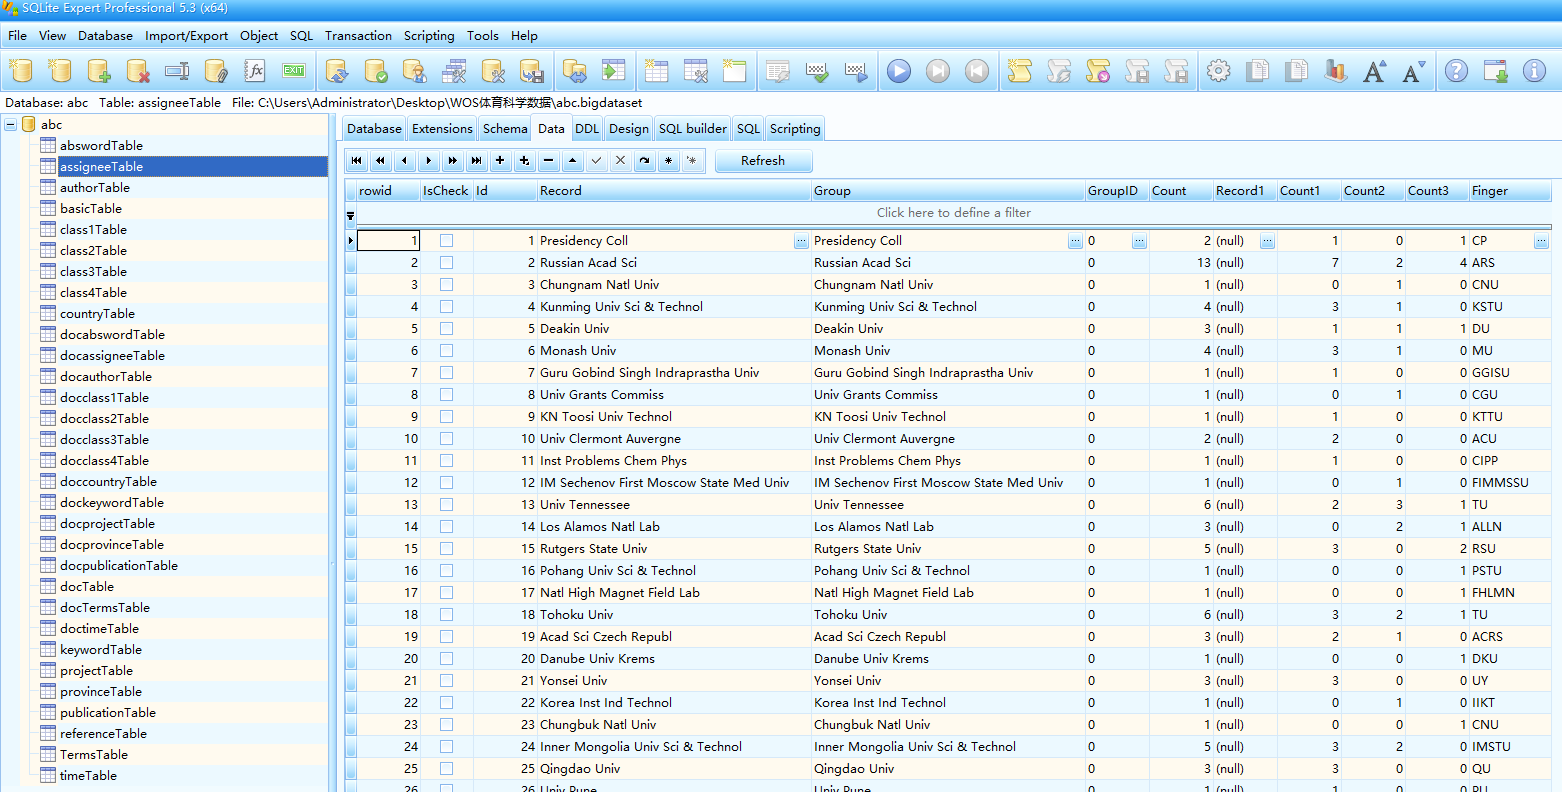The image size is (1562, 792).
Task: Switch to the Schema tab
Action: (505, 129)
